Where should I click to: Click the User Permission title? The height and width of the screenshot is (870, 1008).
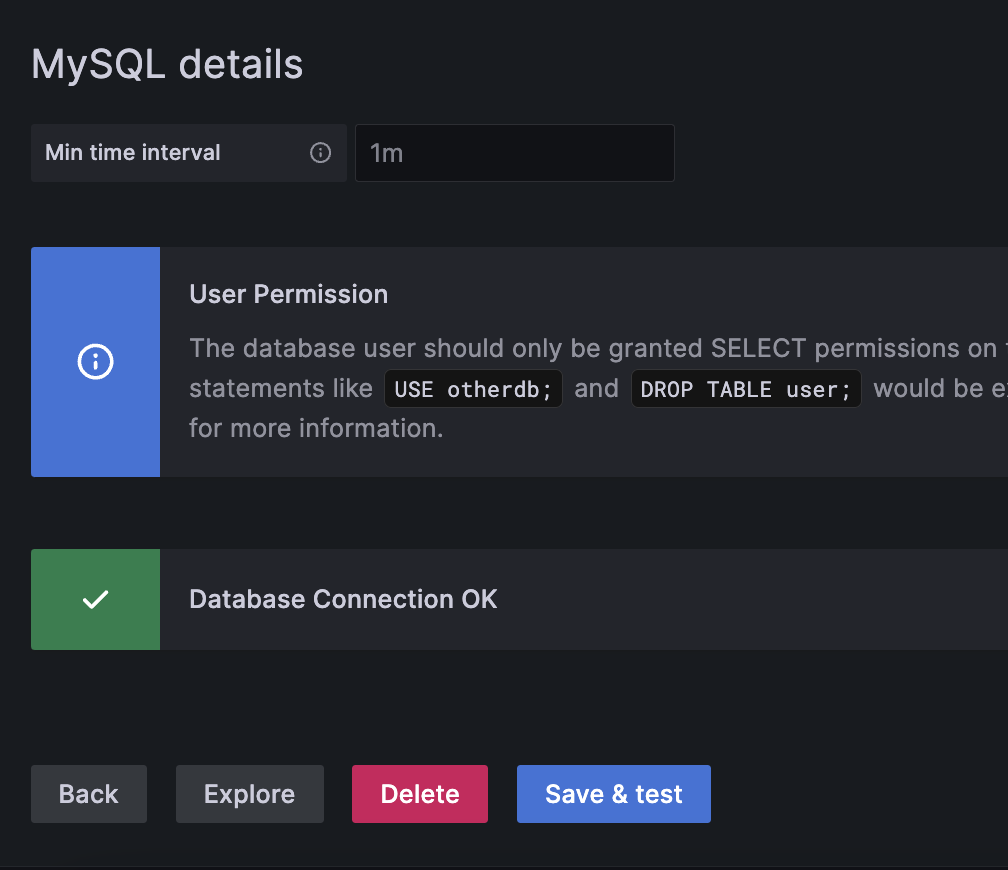[x=289, y=294]
